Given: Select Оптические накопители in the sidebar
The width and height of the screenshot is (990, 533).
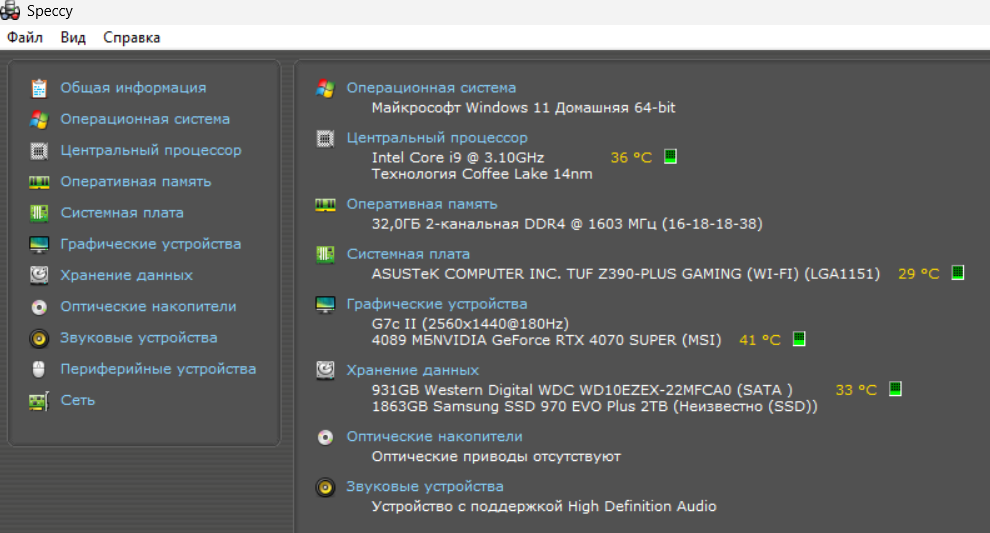Looking at the screenshot, I should click(148, 306).
